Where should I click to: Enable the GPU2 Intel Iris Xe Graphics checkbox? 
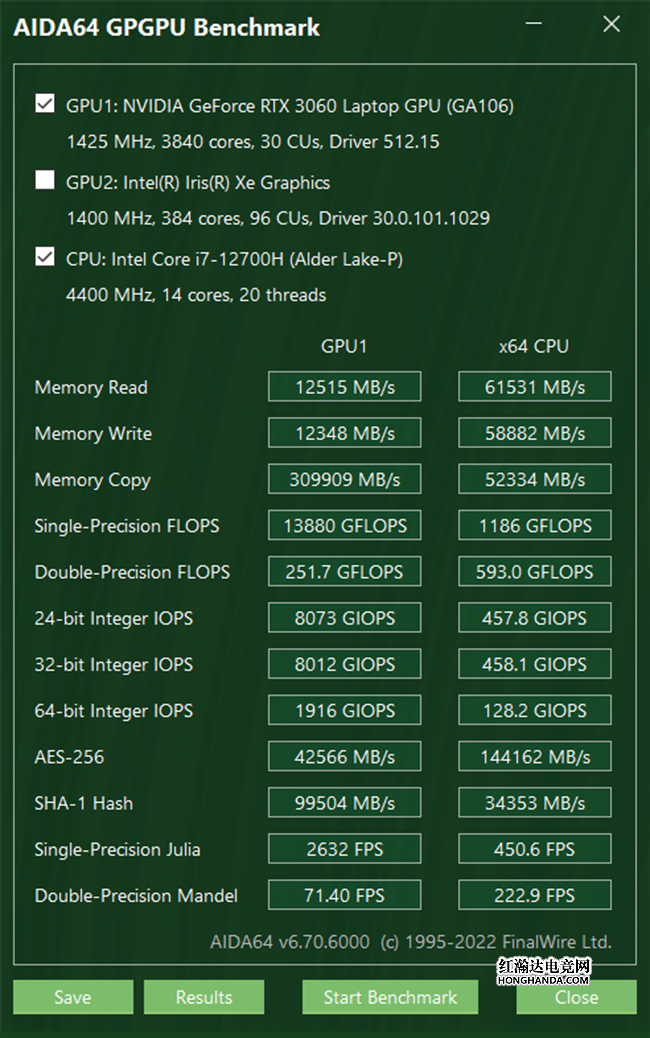45,181
